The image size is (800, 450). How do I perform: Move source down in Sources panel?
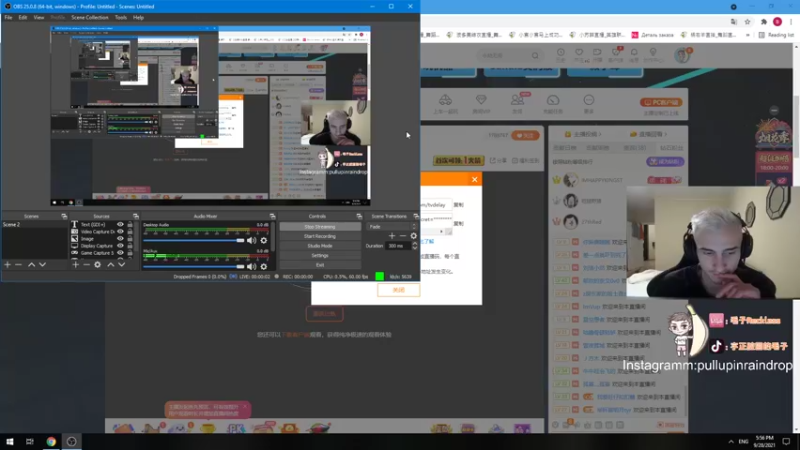point(121,265)
